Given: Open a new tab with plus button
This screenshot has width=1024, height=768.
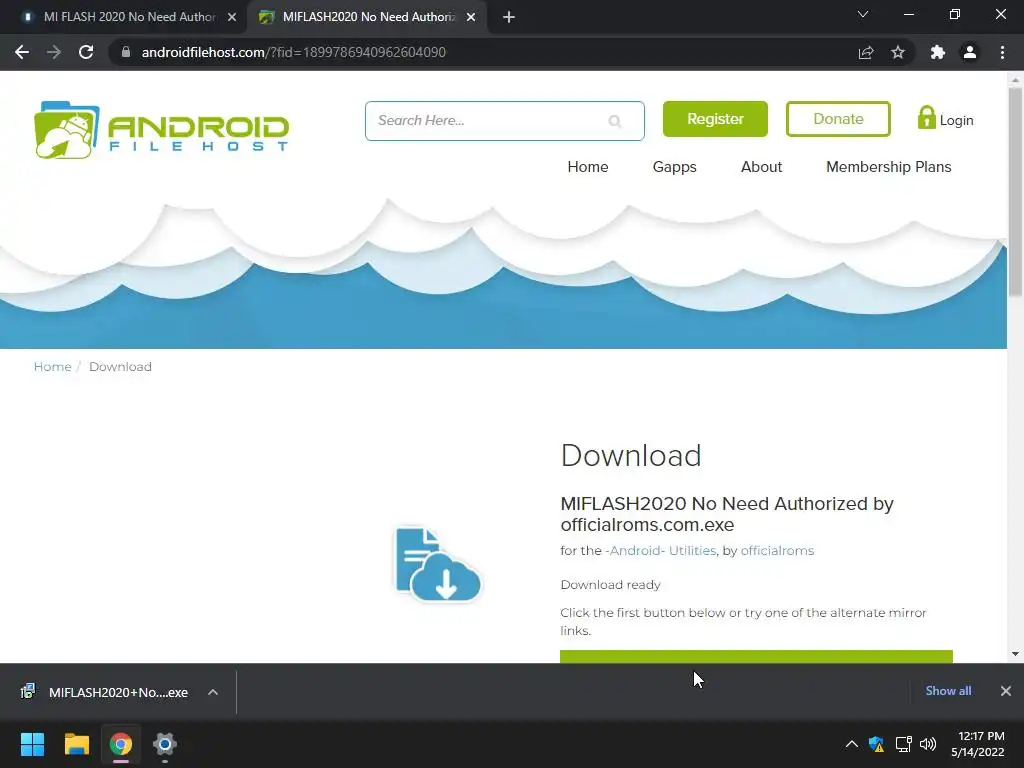Looking at the screenshot, I should coord(509,17).
